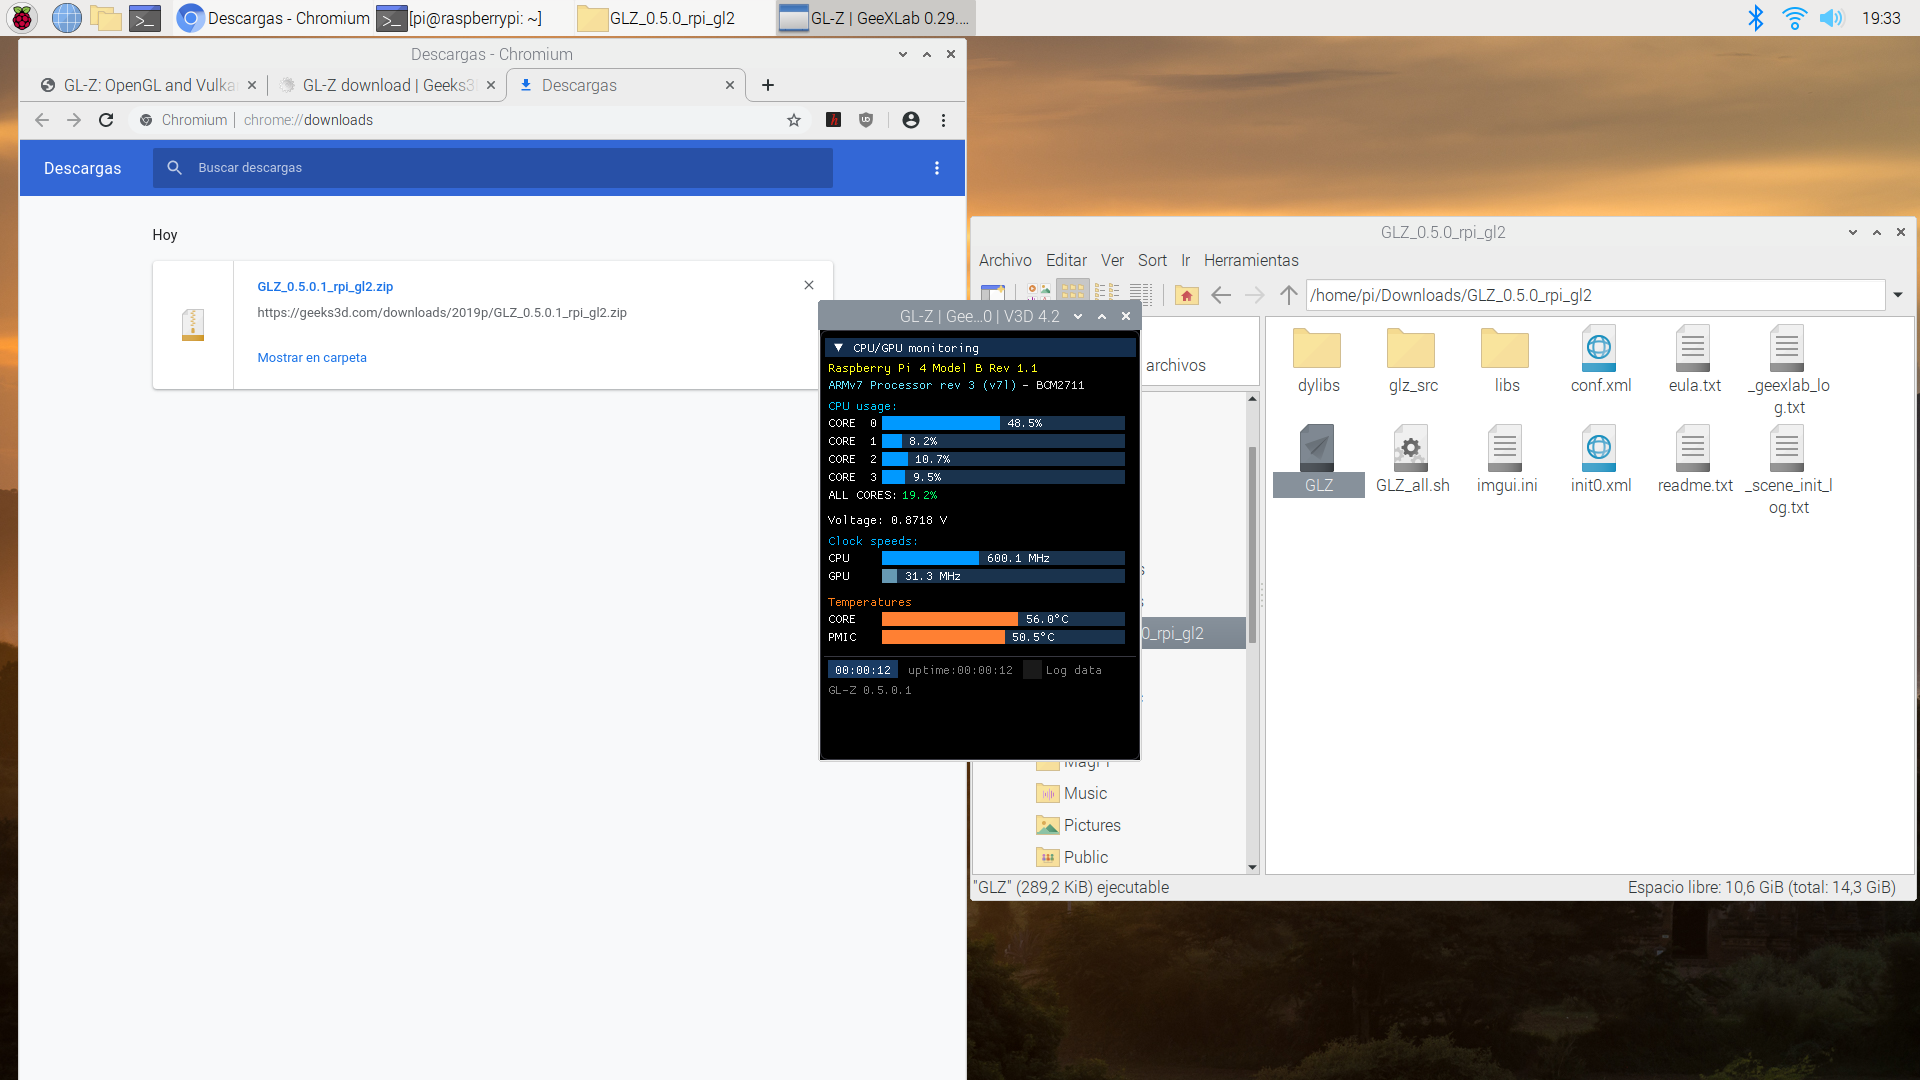Image resolution: width=1920 pixels, height=1080 pixels.
Task: Open the GLZ_0.5.0.1_rpi_gl2.zip download link
Action: pos(325,287)
